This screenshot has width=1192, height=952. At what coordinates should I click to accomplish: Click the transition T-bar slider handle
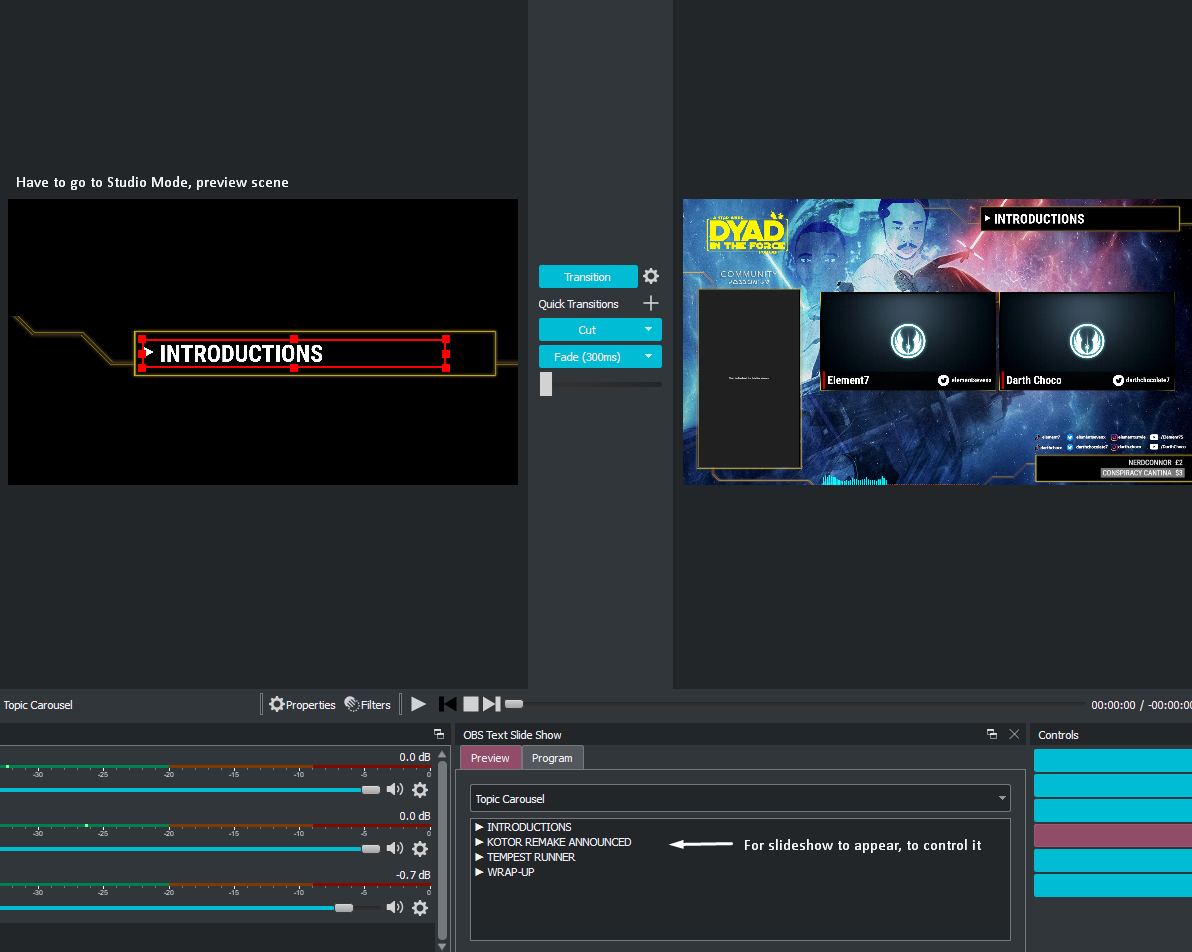(546, 384)
